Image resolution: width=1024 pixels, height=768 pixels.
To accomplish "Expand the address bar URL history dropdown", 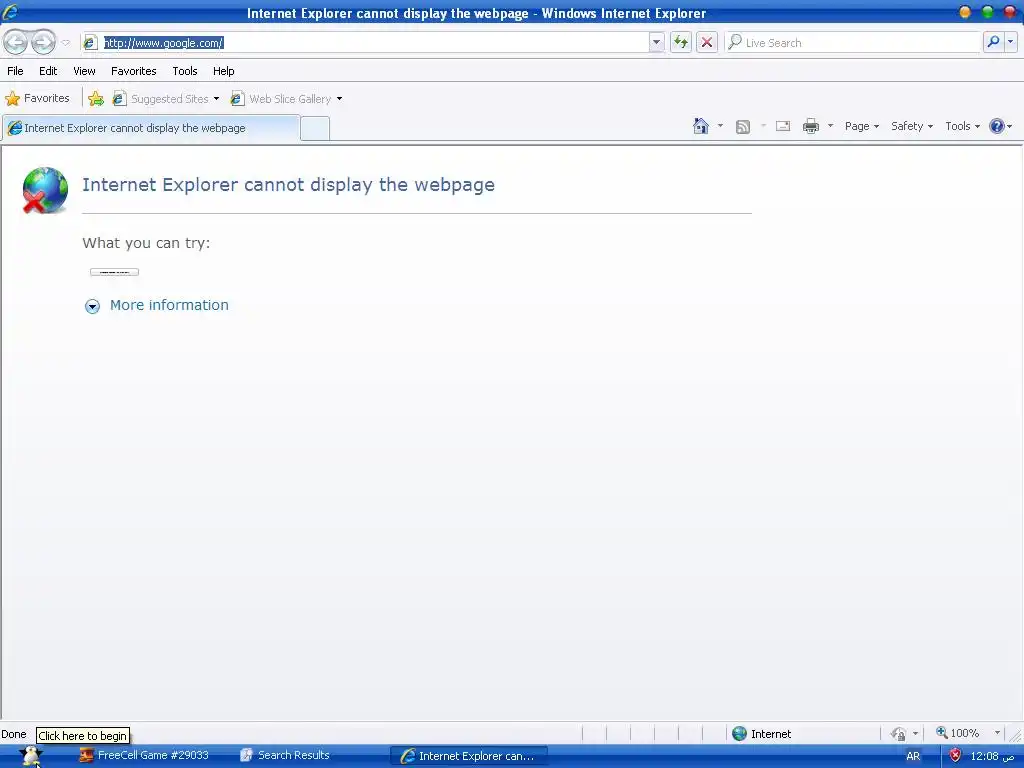I will pyautogui.click(x=656, y=43).
